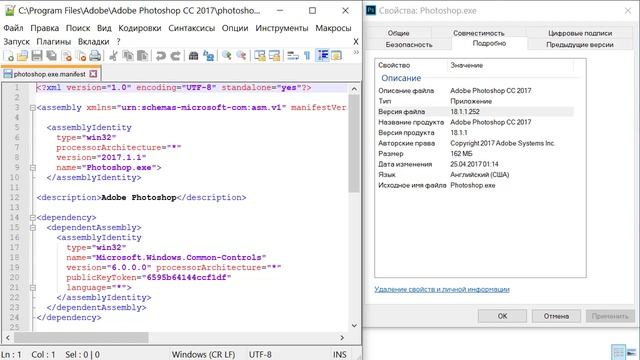Click the Отмена button

point(556,316)
